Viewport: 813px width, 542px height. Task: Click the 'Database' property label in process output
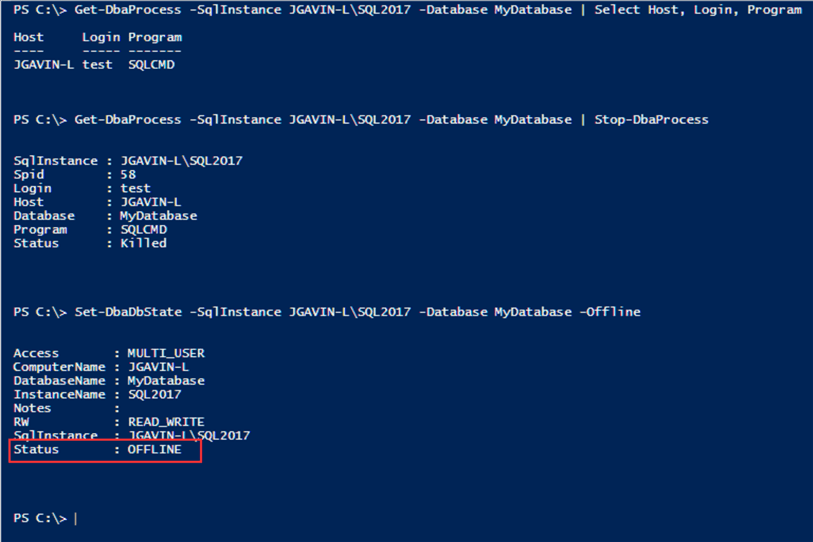[x=44, y=216]
